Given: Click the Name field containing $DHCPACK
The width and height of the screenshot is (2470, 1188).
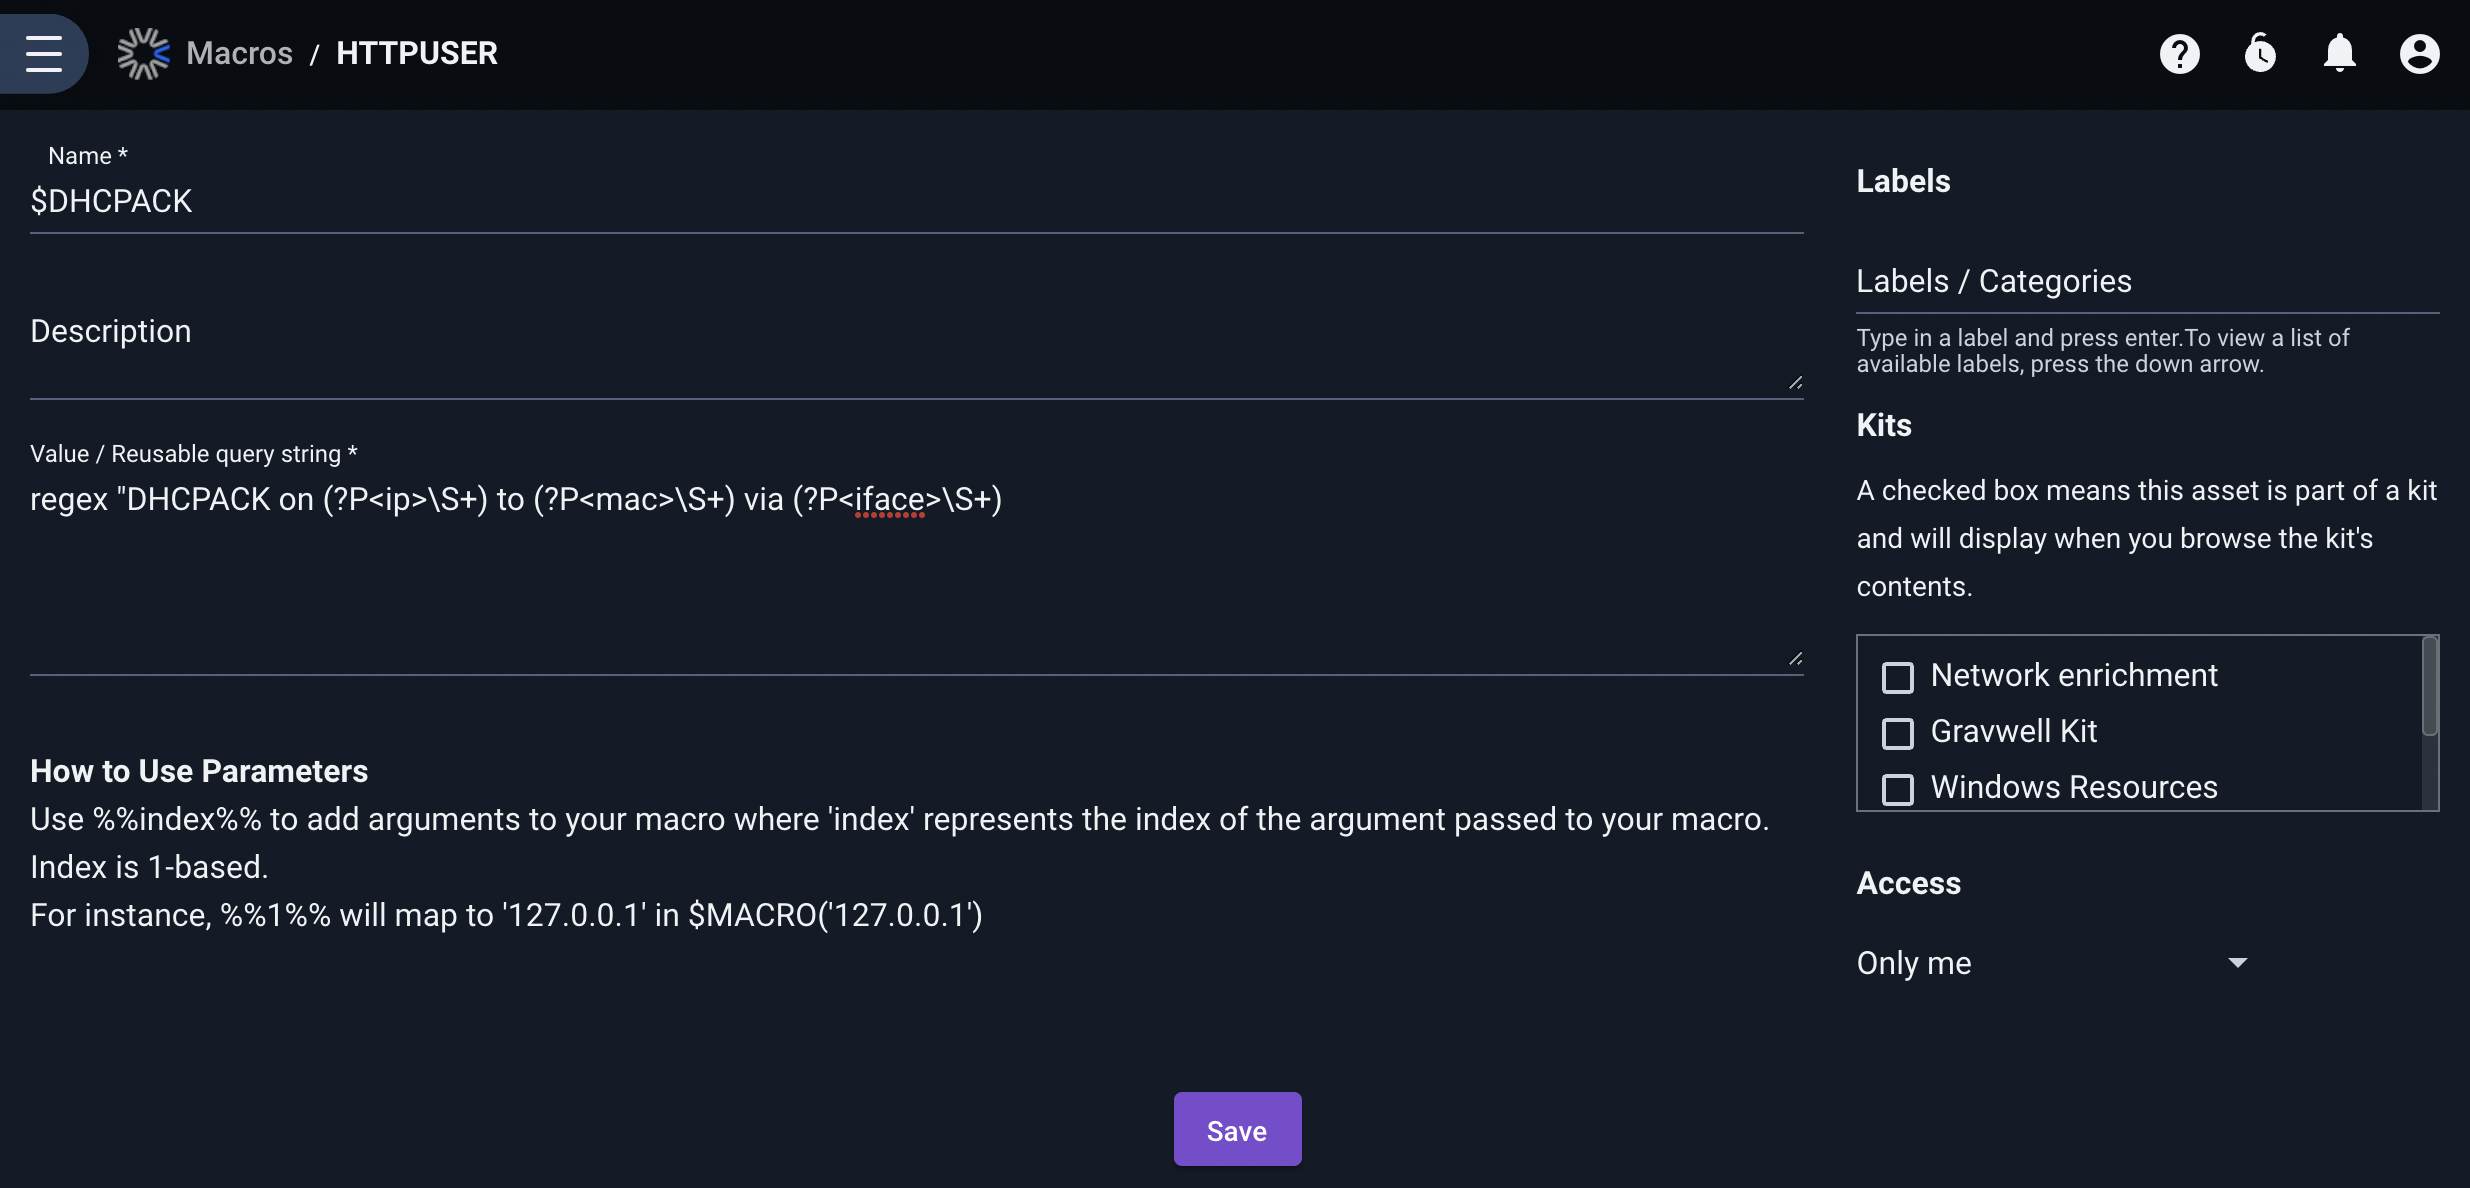Looking at the screenshot, I should point(917,202).
